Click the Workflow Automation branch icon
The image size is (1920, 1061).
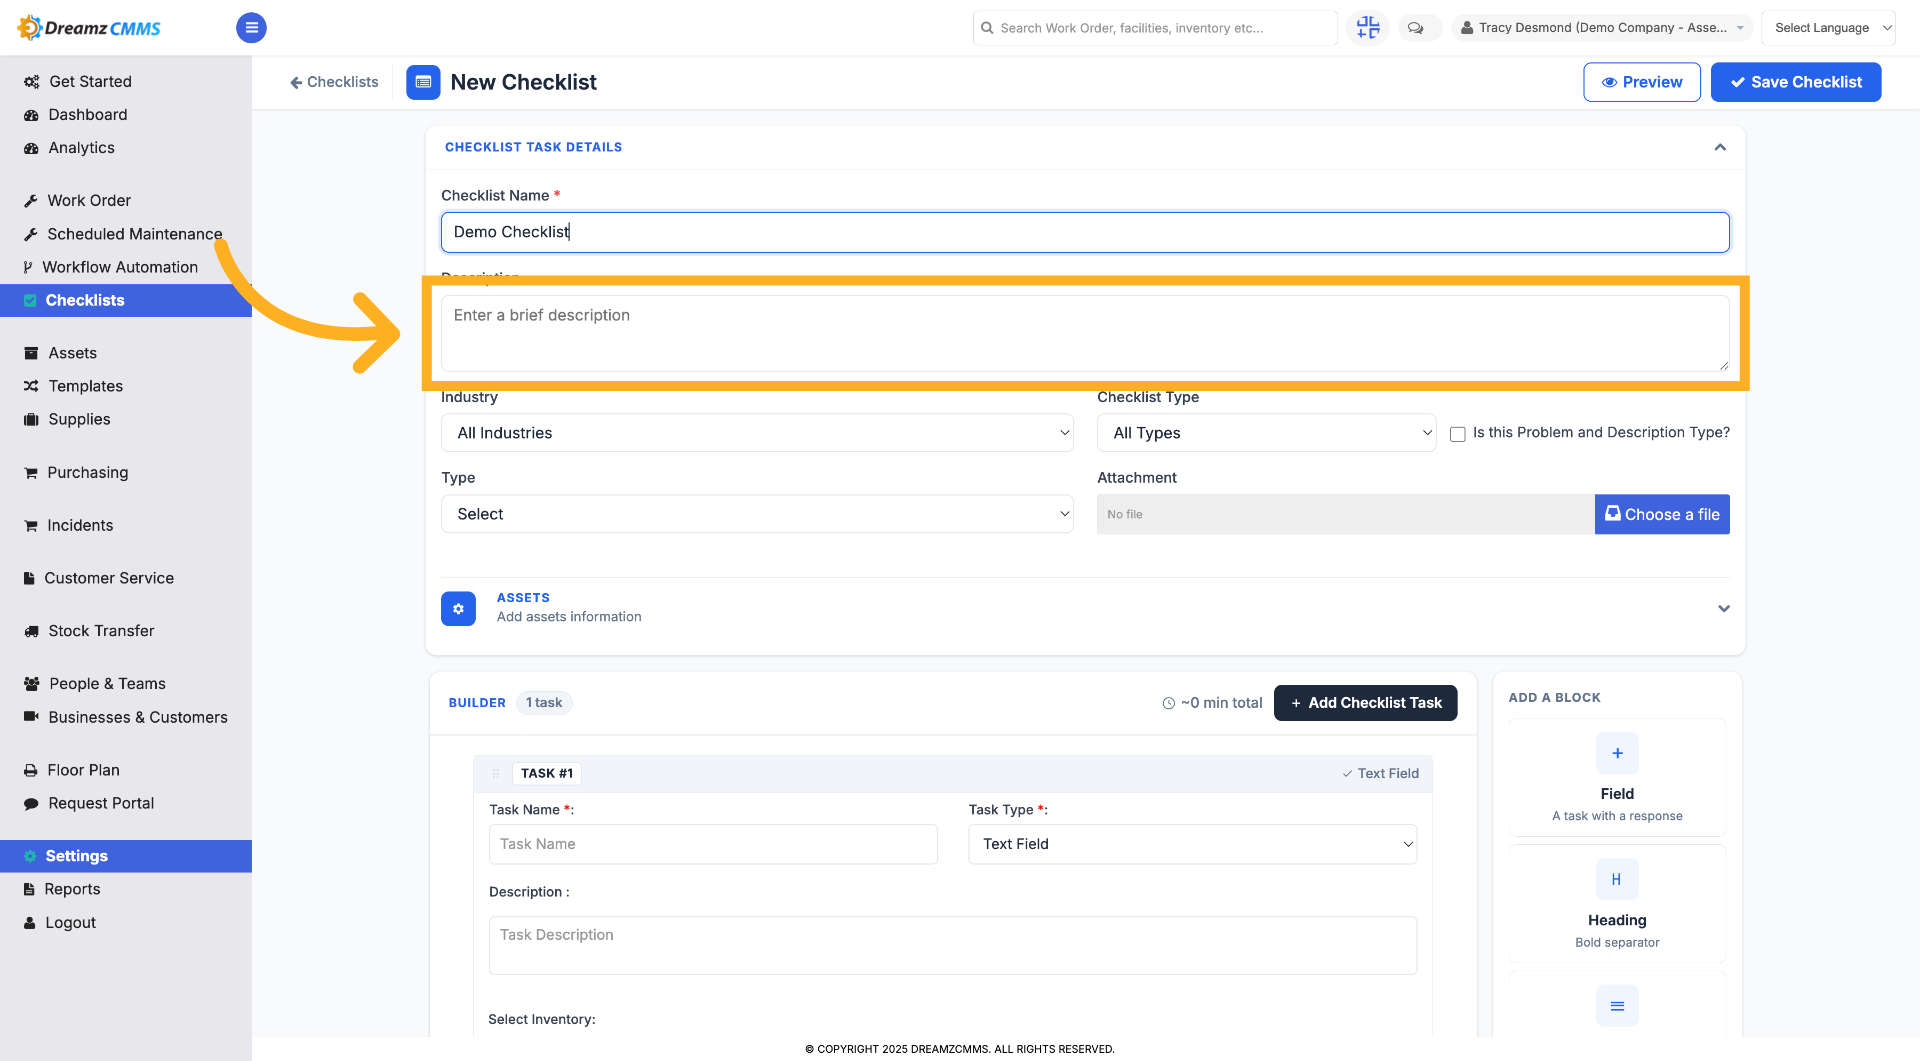point(28,268)
